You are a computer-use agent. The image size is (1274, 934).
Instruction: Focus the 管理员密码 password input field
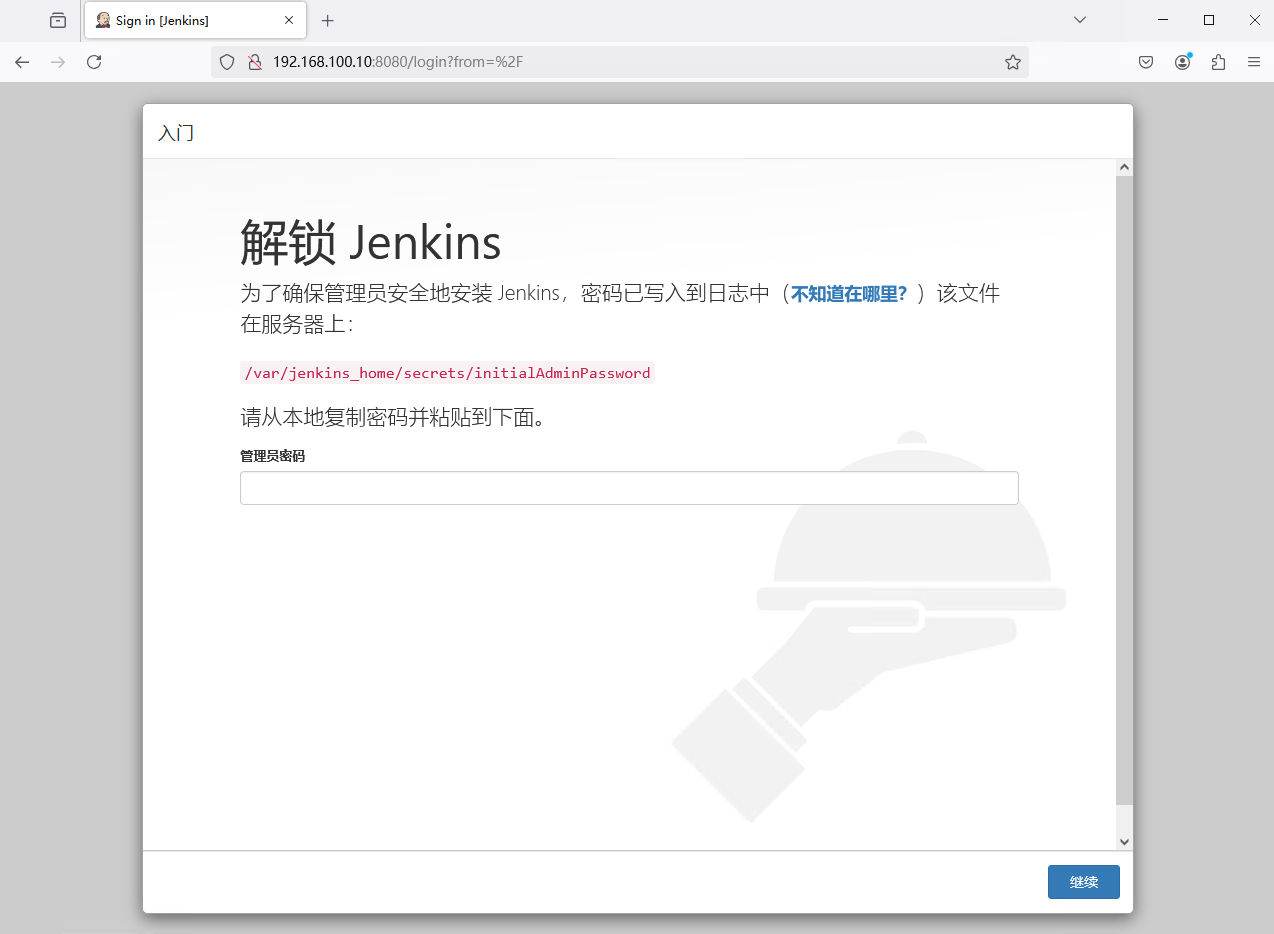[629, 488]
